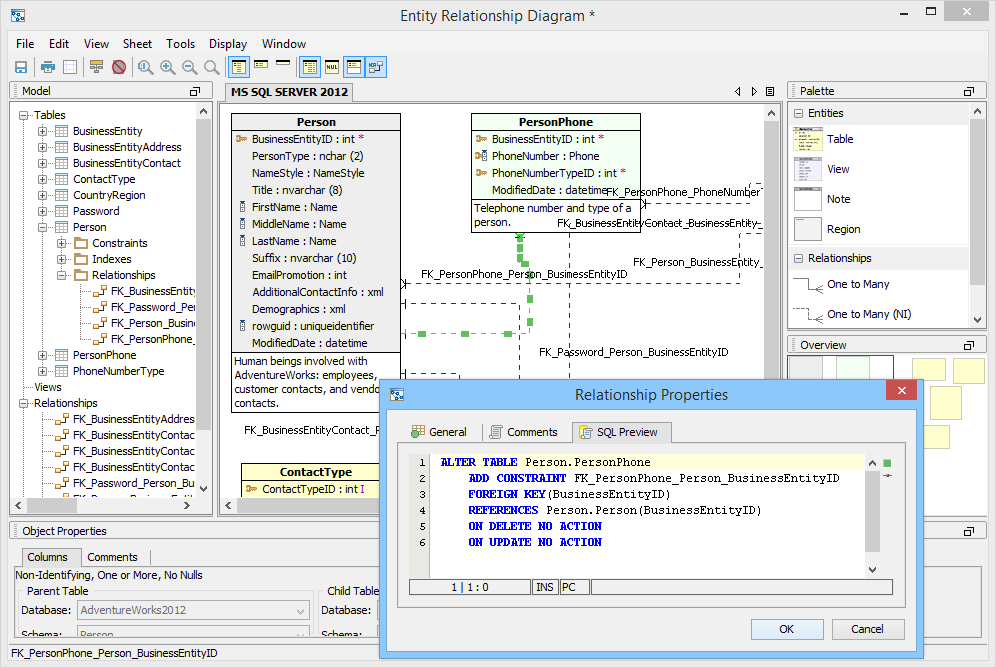996x668 pixels.
Task: Switch to the Comments tab in Relationship Properties
Action: tap(523, 432)
